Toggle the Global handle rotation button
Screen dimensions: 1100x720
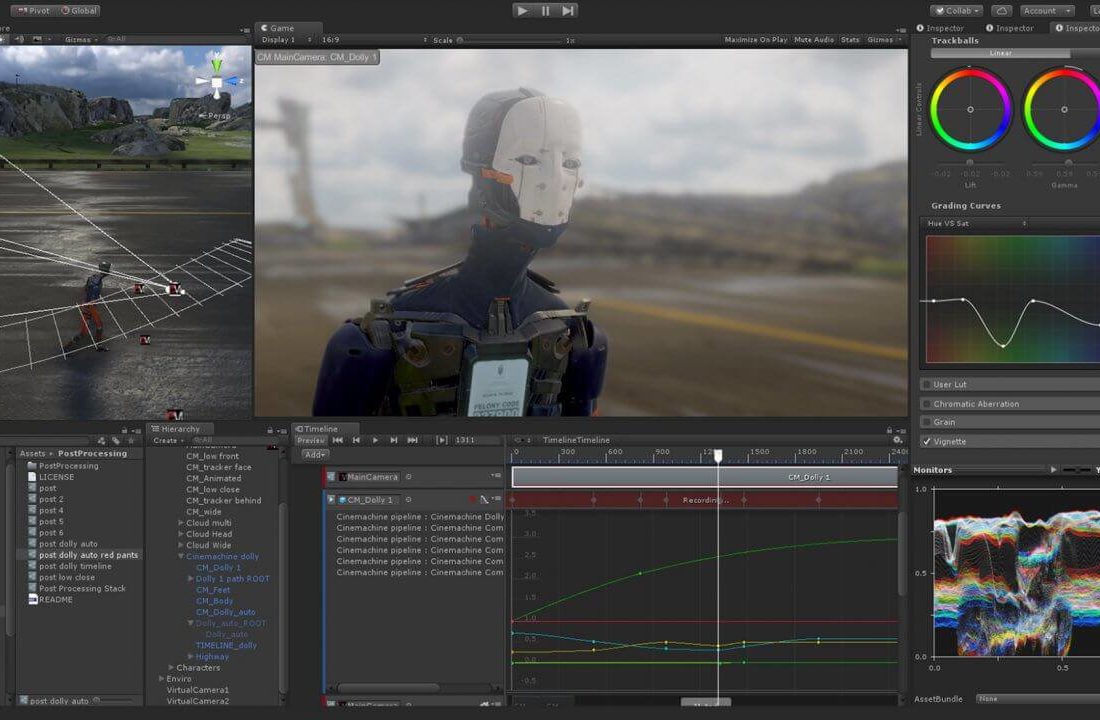79,11
